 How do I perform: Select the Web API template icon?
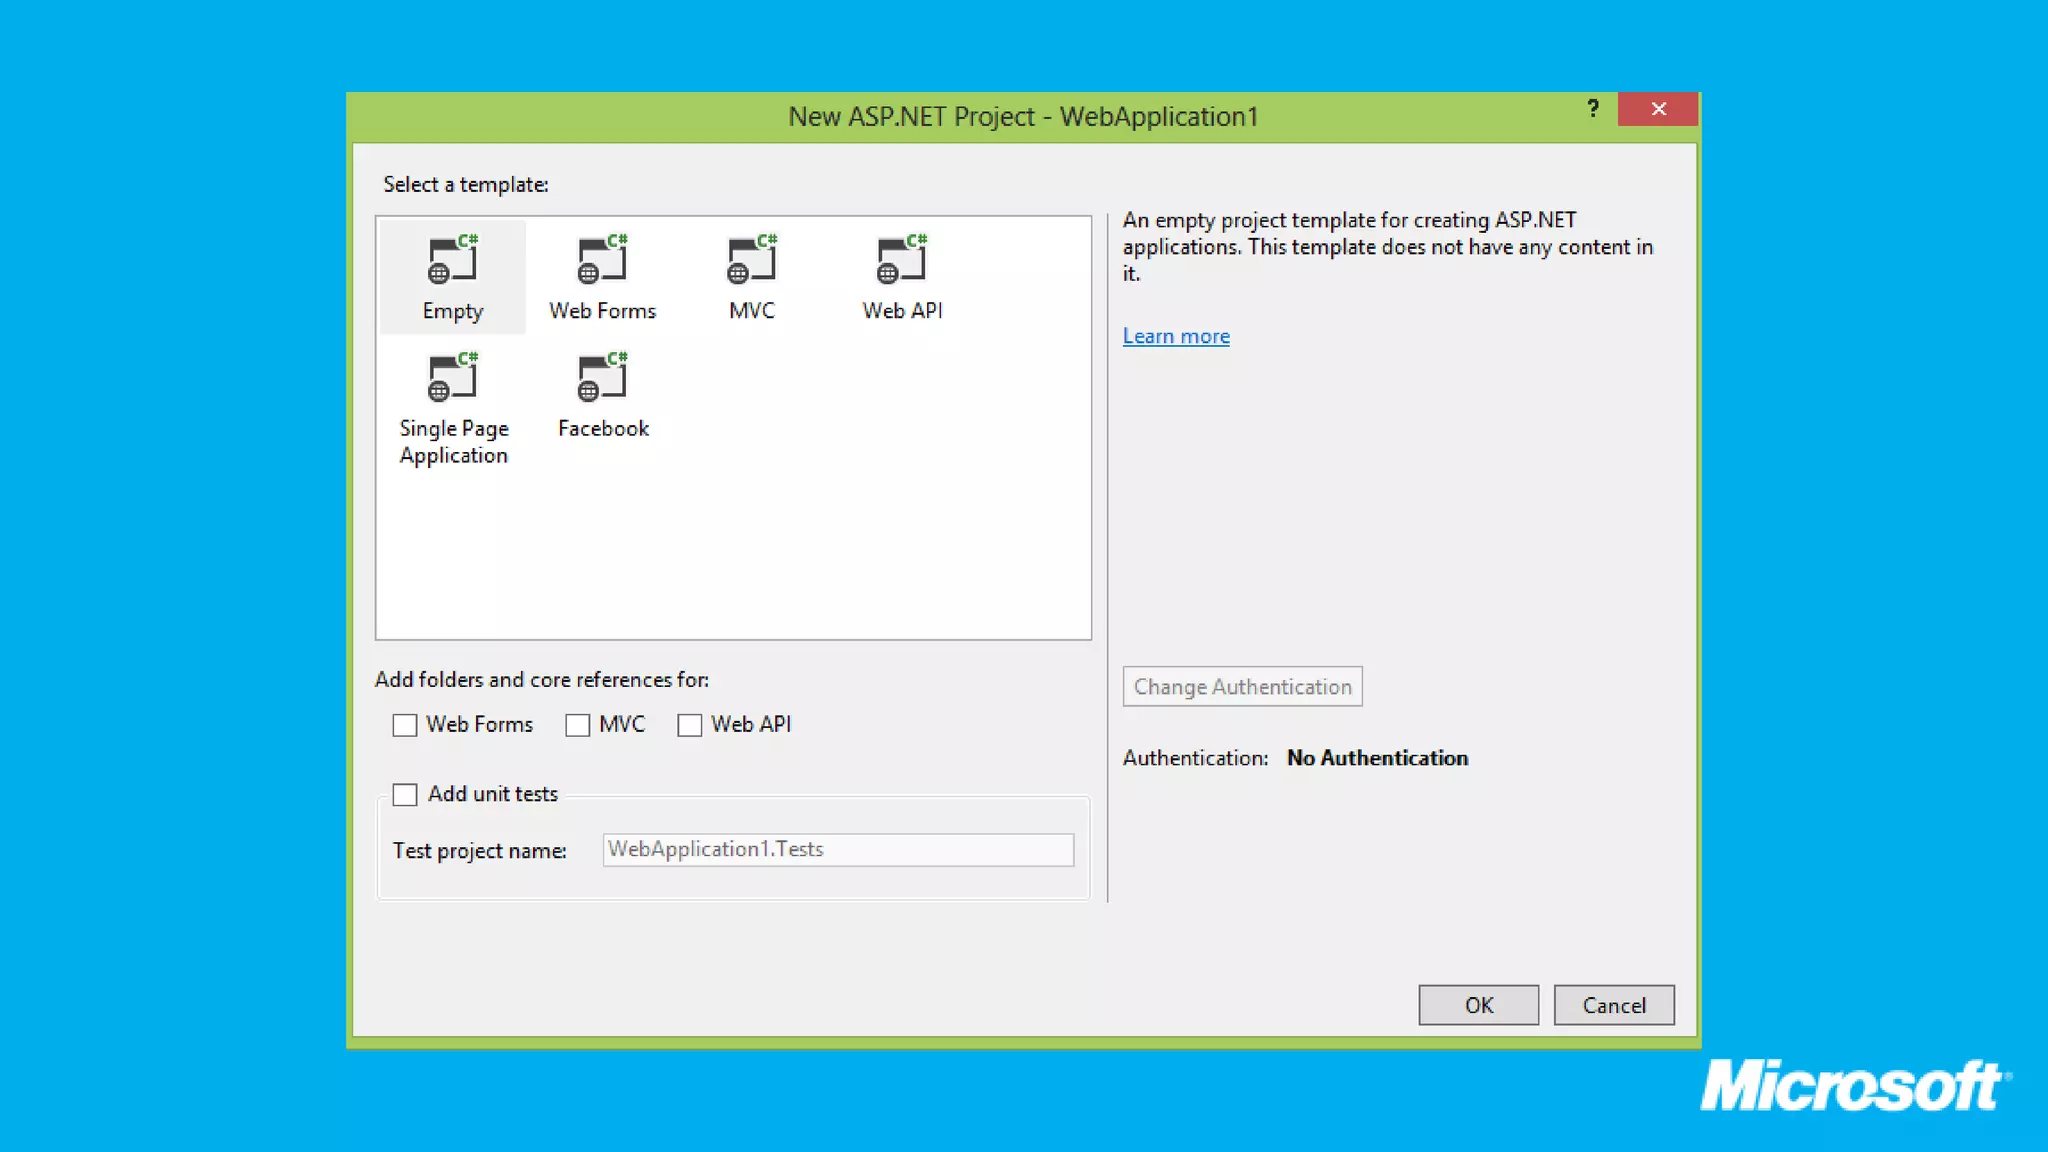point(901,260)
